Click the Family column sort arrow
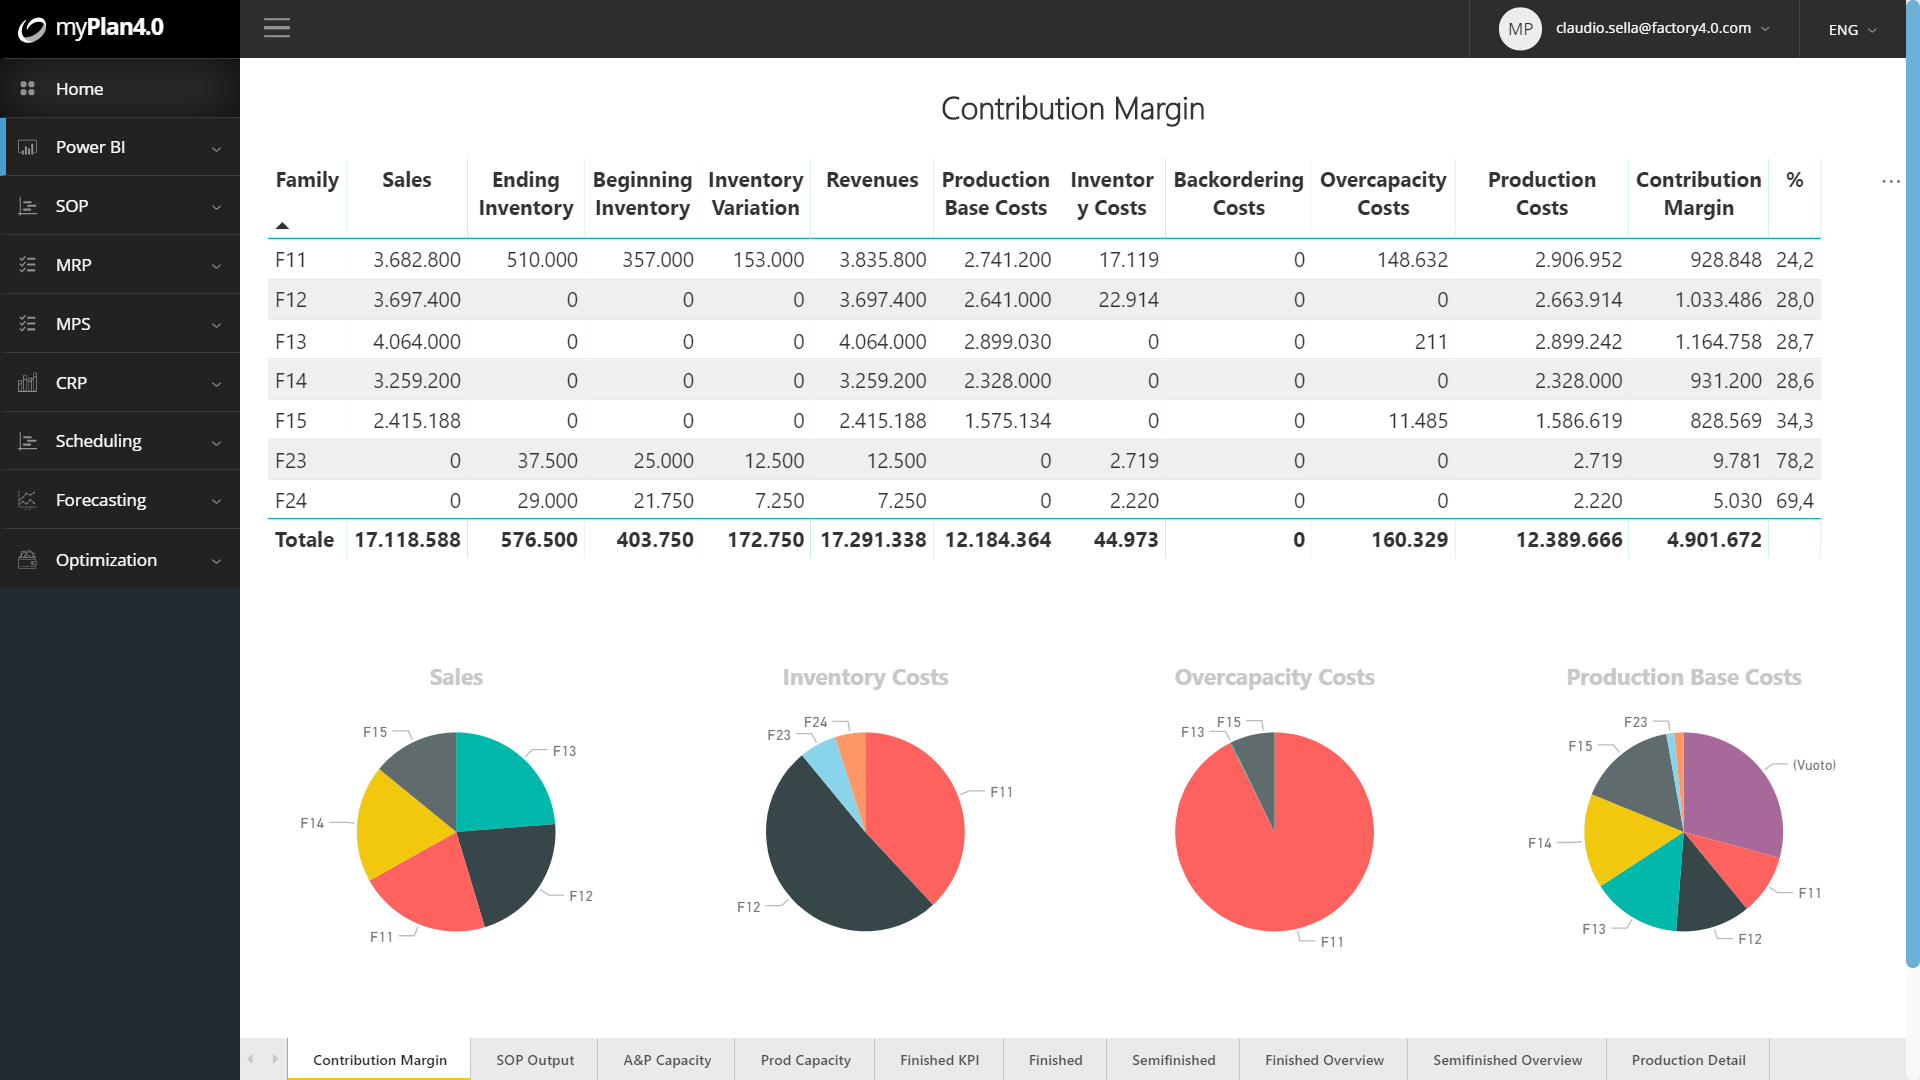This screenshot has height=1080, width=1920. click(x=282, y=226)
